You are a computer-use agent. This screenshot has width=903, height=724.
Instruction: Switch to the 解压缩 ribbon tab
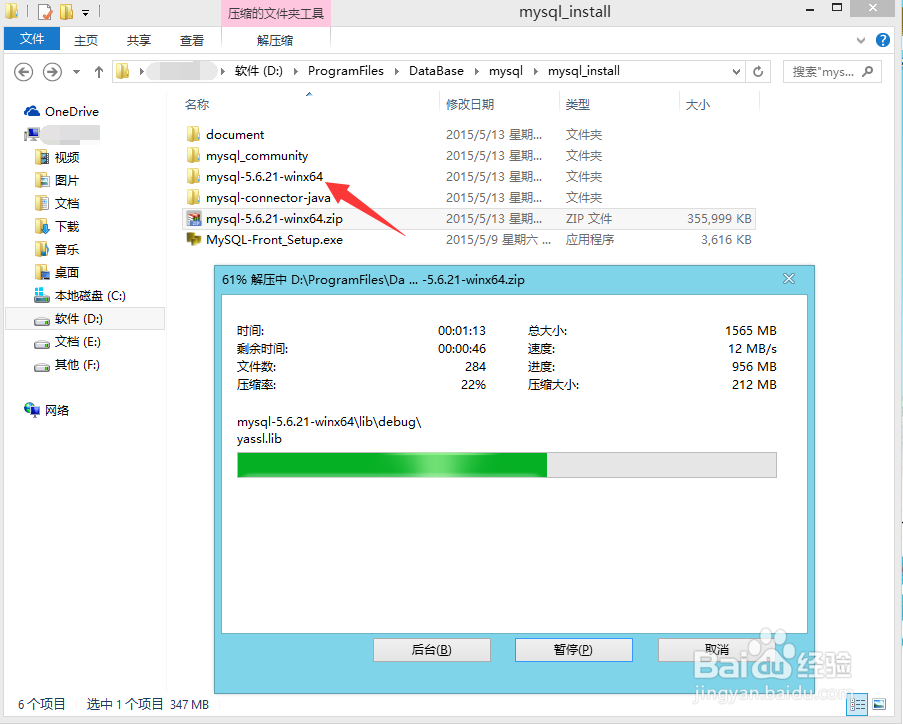click(x=277, y=39)
